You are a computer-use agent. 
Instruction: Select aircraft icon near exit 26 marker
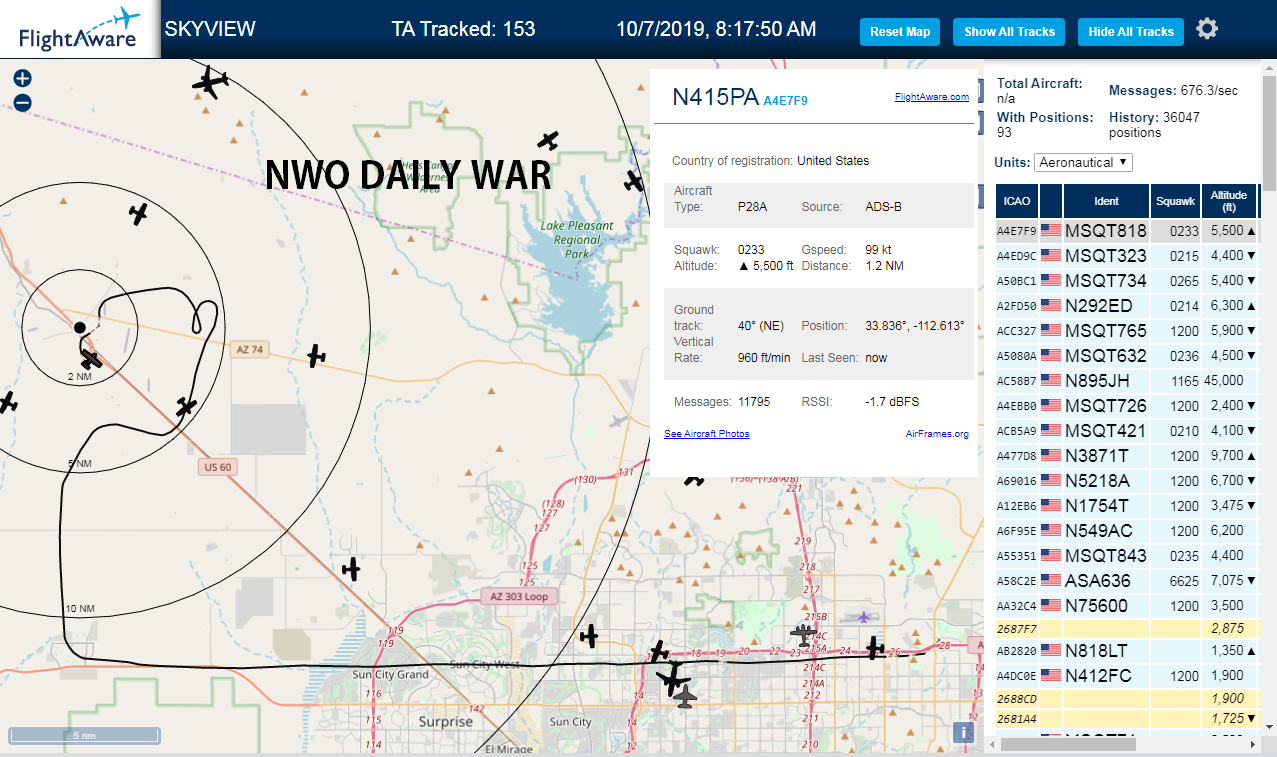876,648
